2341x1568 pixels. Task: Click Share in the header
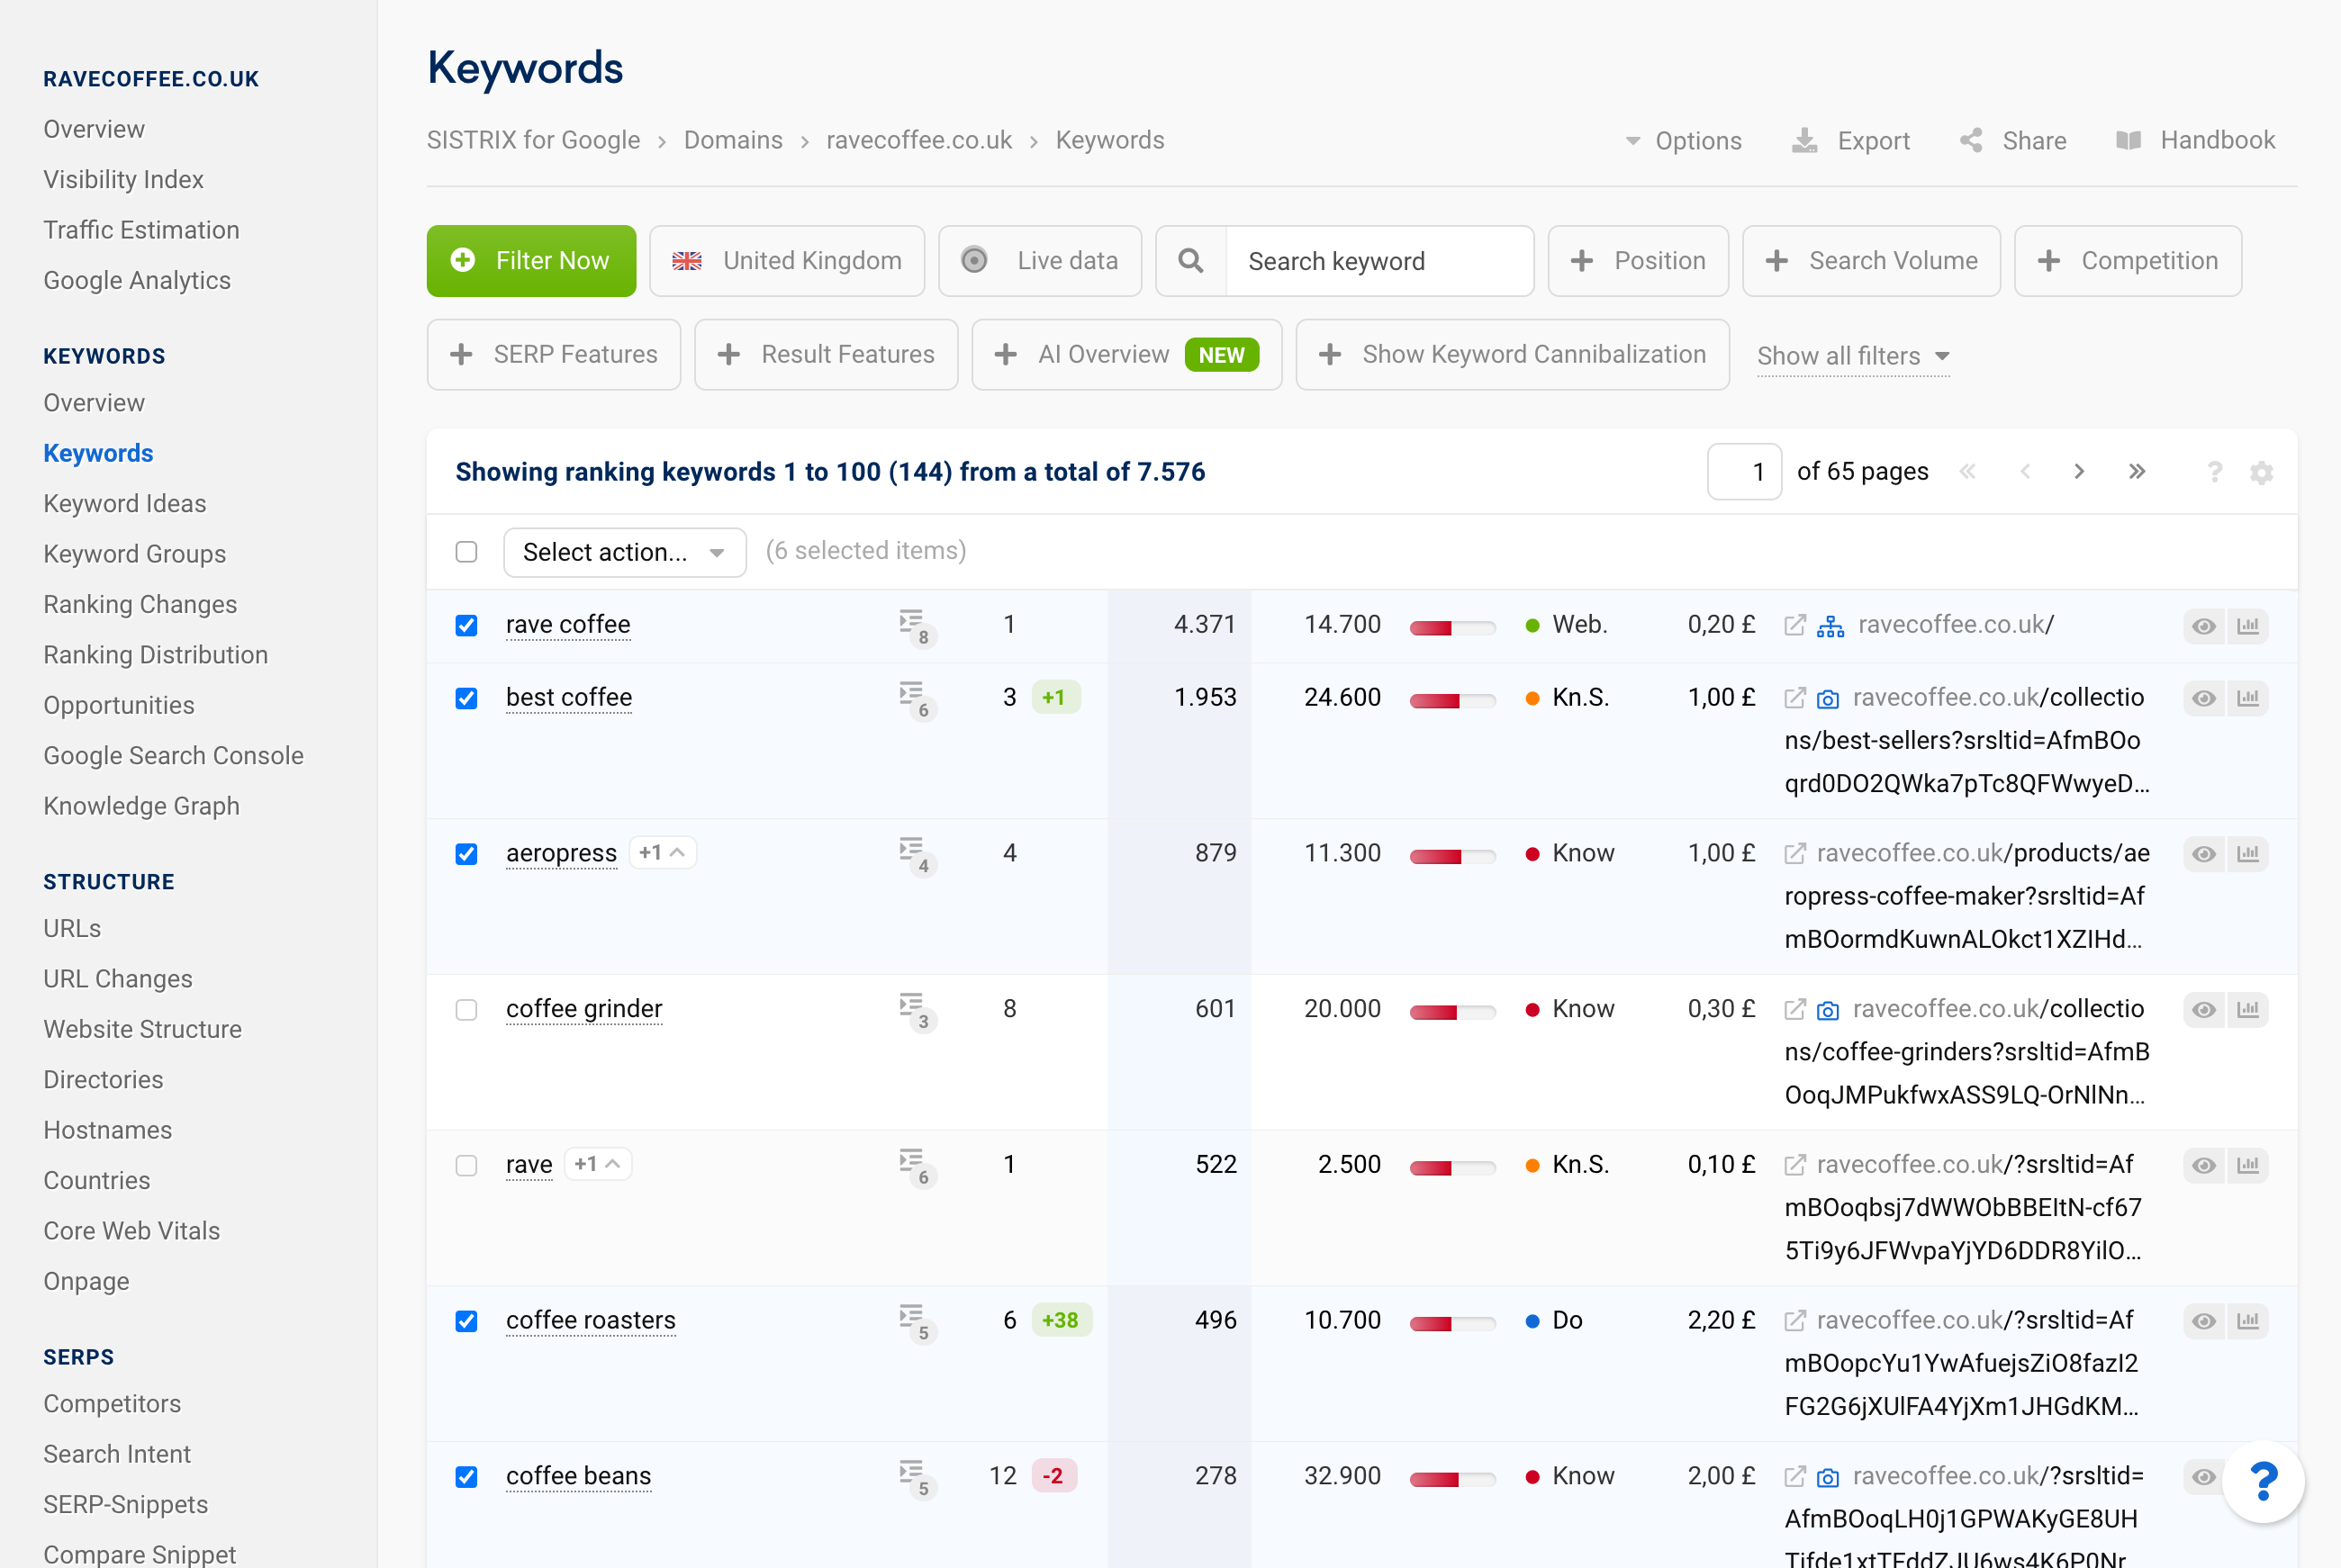tap(2013, 141)
